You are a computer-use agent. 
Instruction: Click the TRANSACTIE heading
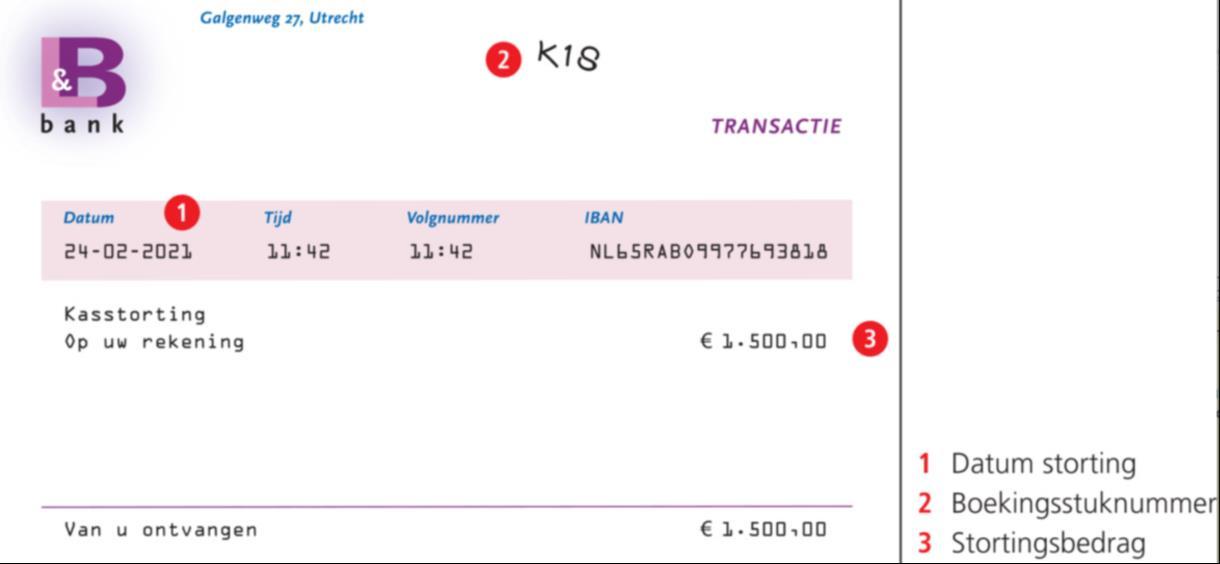point(776,127)
